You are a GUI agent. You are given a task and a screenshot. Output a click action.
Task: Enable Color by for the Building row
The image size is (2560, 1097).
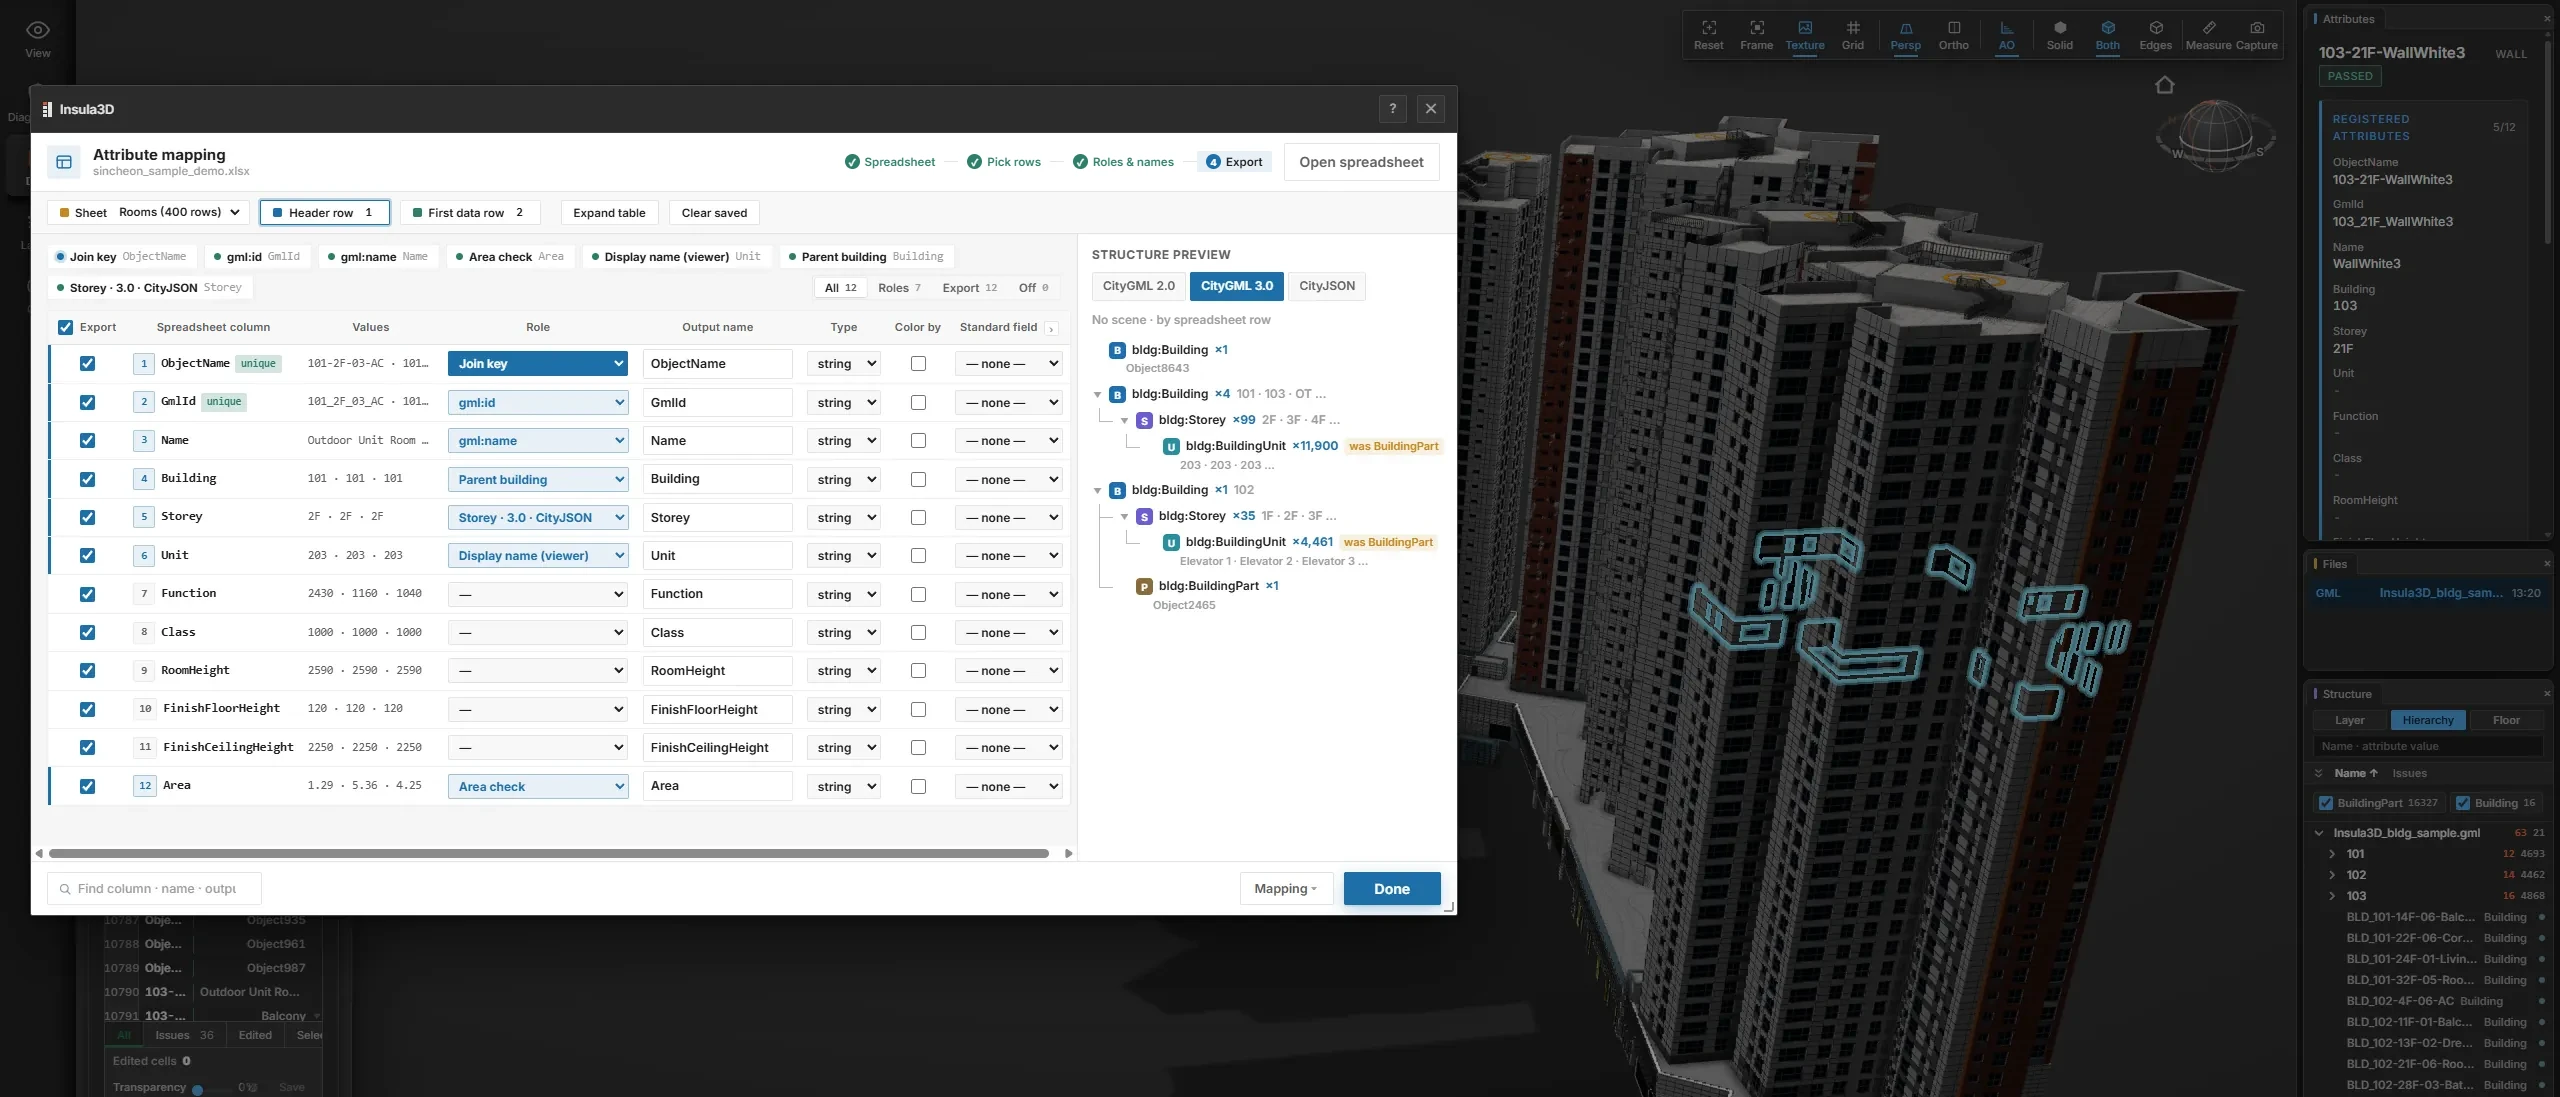pos(918,479)
